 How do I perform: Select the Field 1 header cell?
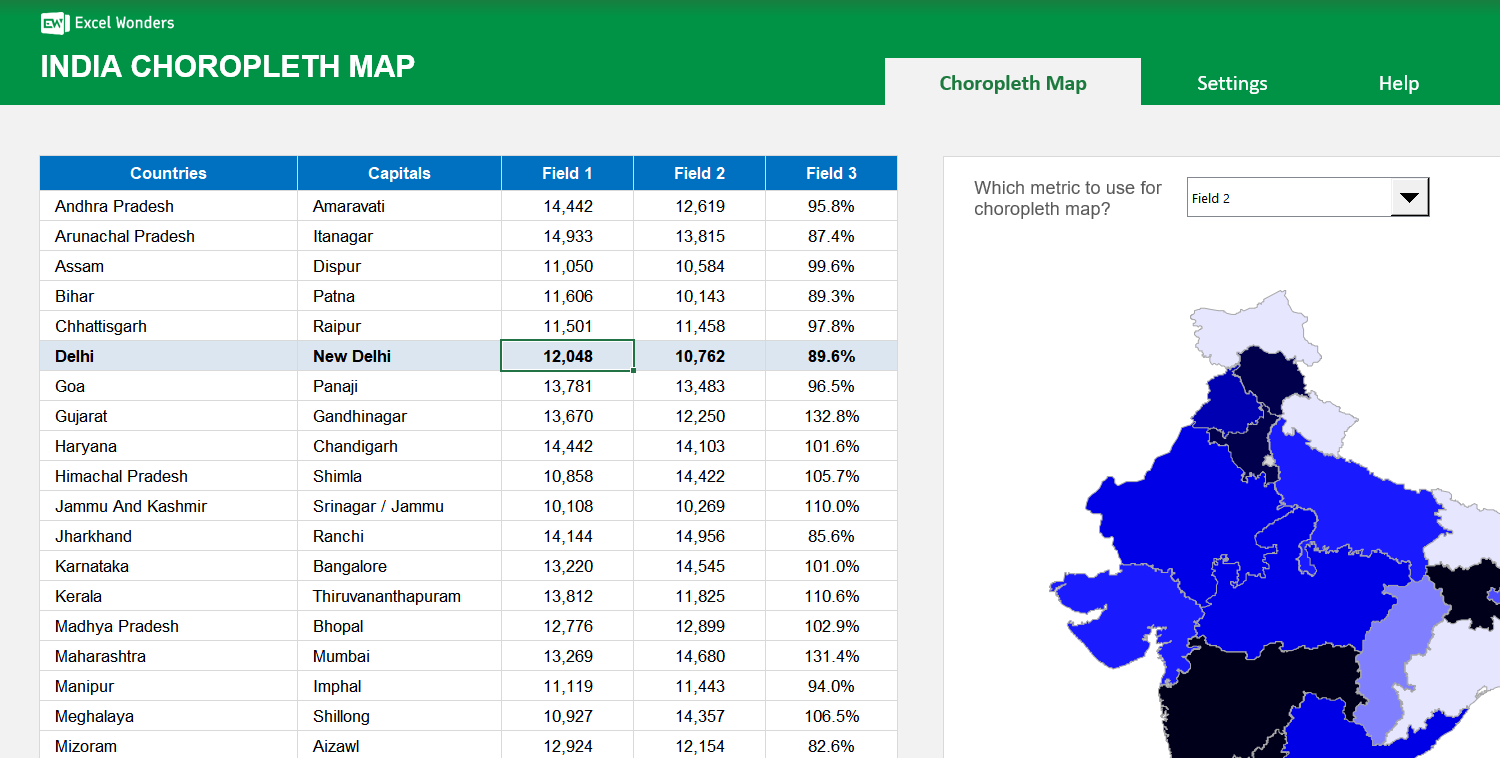(566, 172)
